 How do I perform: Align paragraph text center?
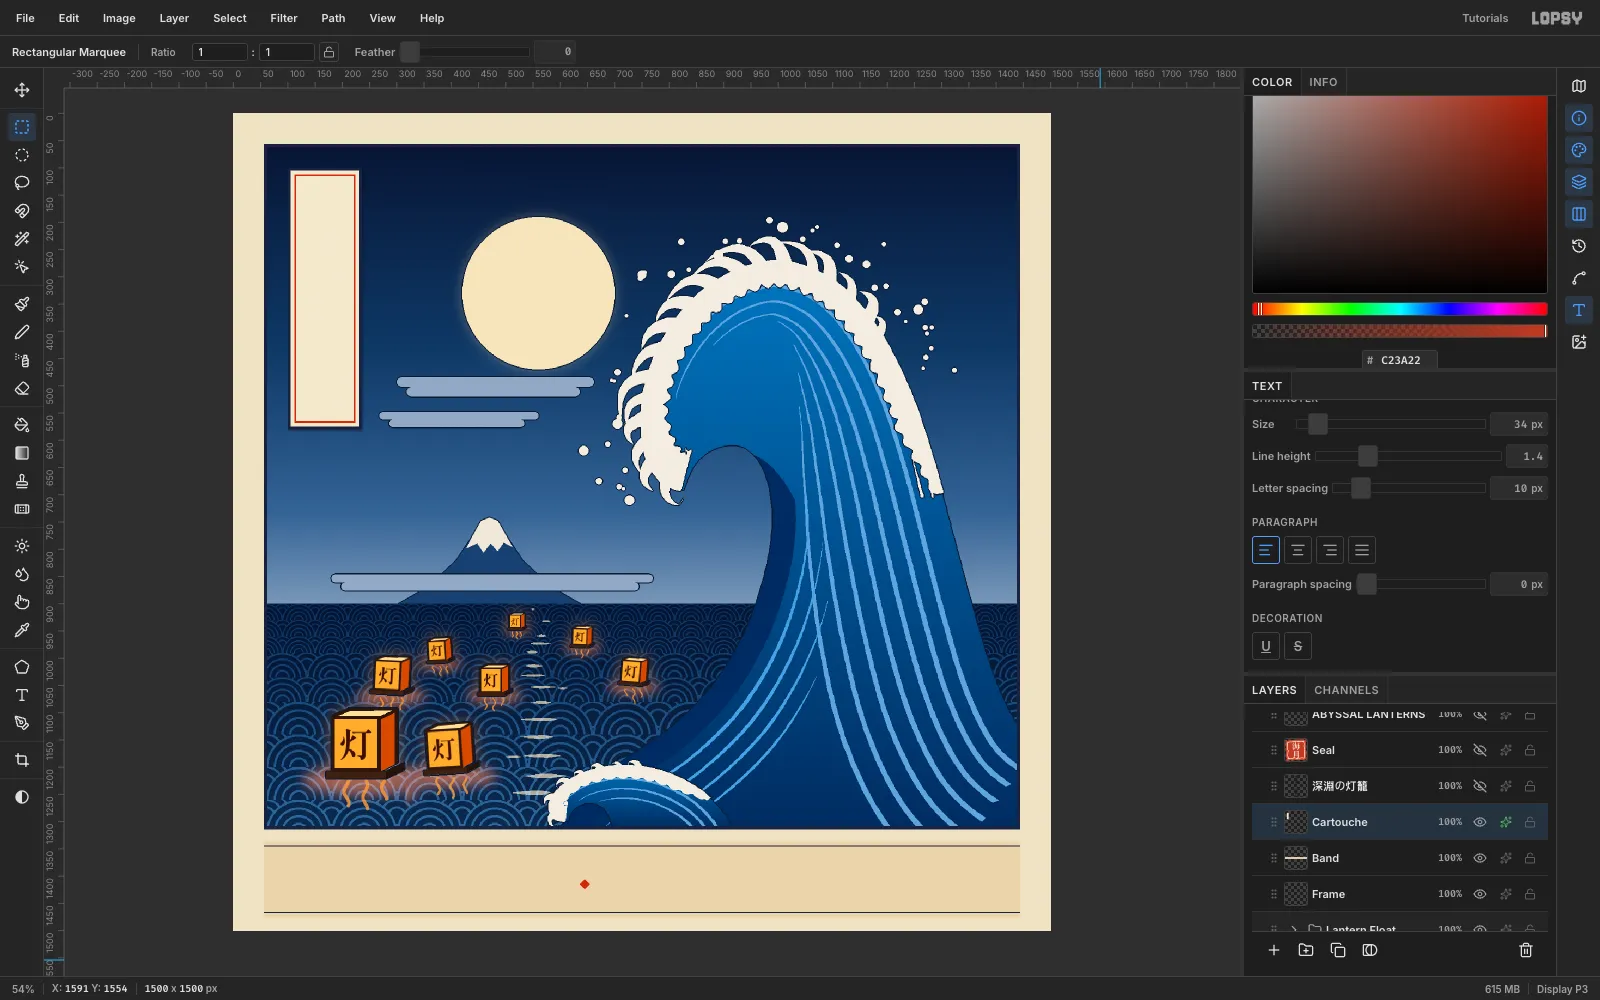tap(1298, 550)
